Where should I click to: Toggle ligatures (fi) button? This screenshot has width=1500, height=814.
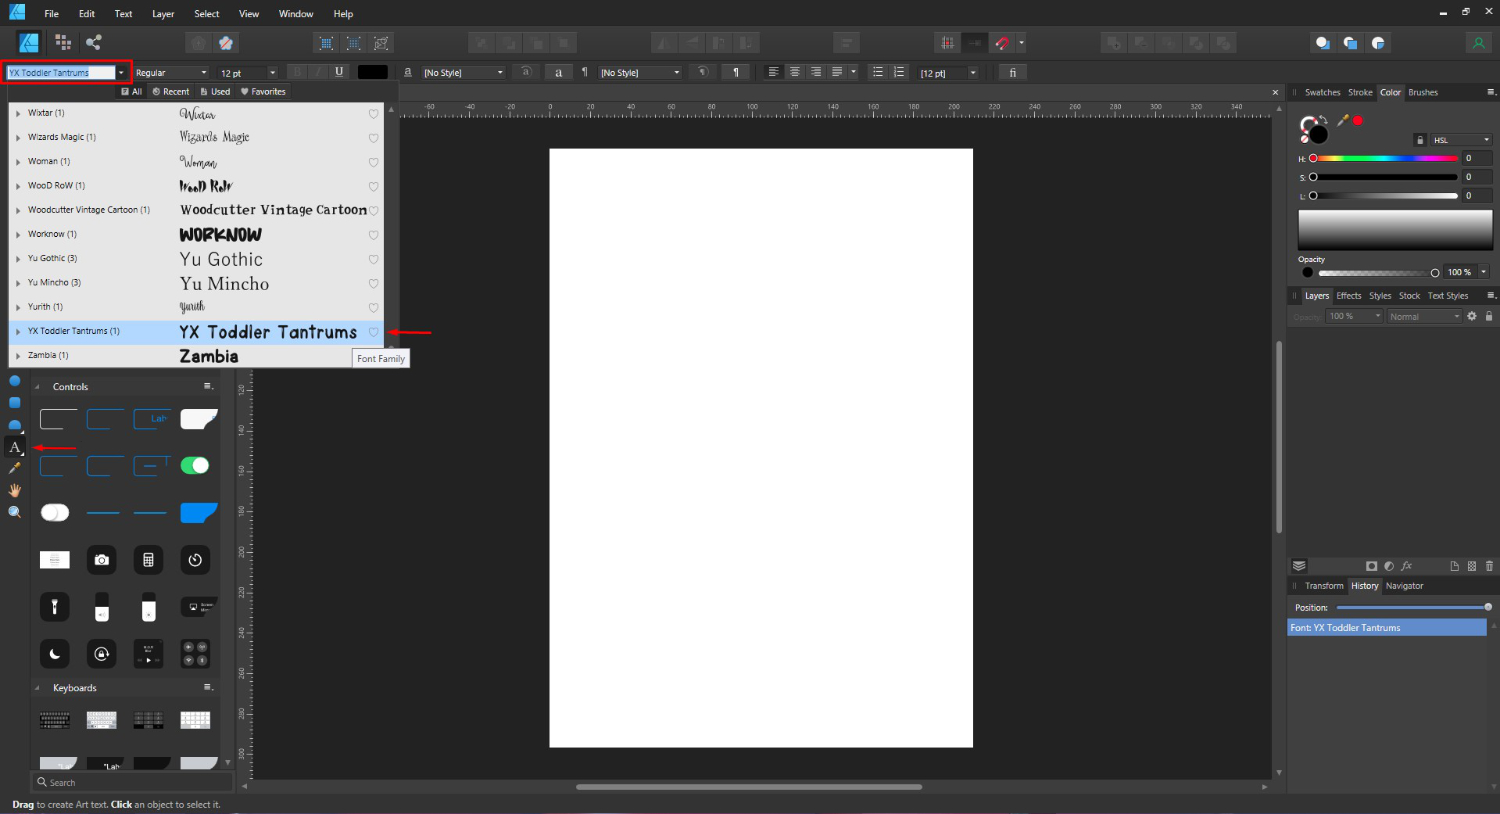click(x=1013, y=72)
